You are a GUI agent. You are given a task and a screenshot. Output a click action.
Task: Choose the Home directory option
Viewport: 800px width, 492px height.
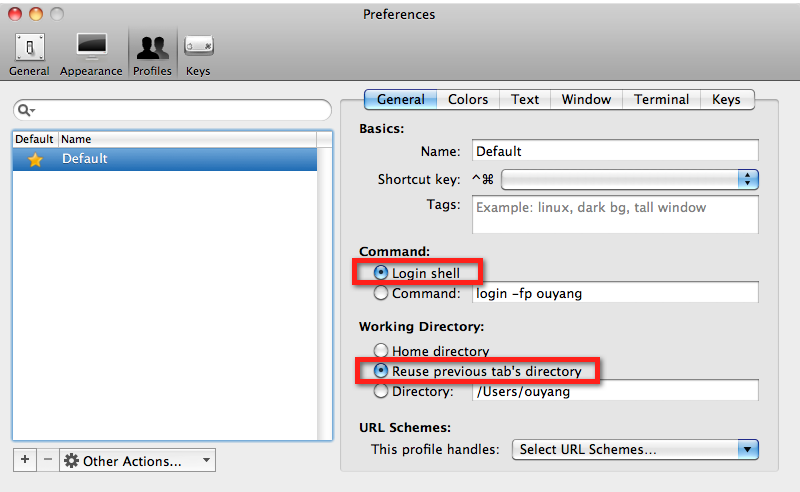pyautogui.click(x=380, y=351)
